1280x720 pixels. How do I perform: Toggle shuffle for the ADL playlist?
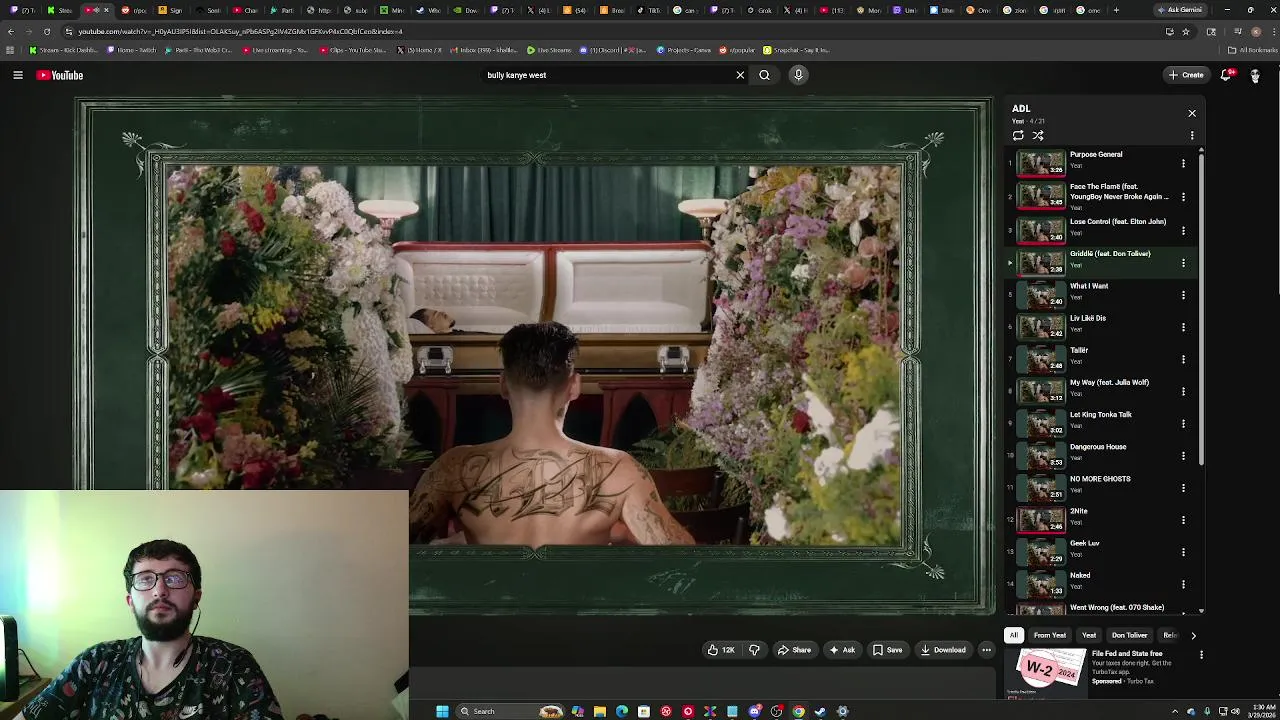(x=1038, y=135)
